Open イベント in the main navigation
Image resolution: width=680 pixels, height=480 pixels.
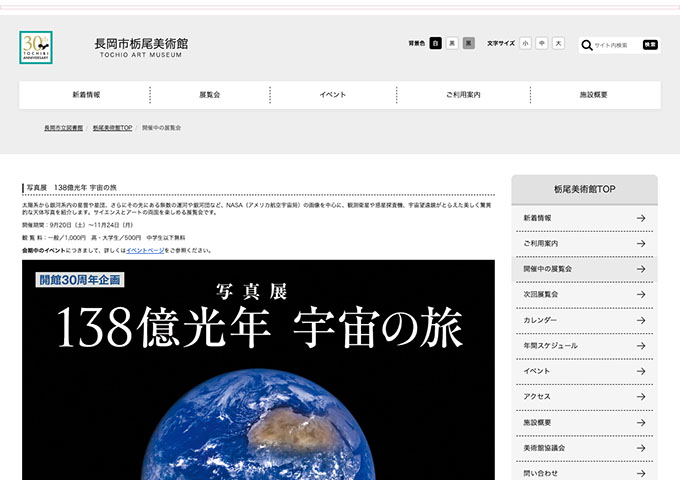pos(333,95)
